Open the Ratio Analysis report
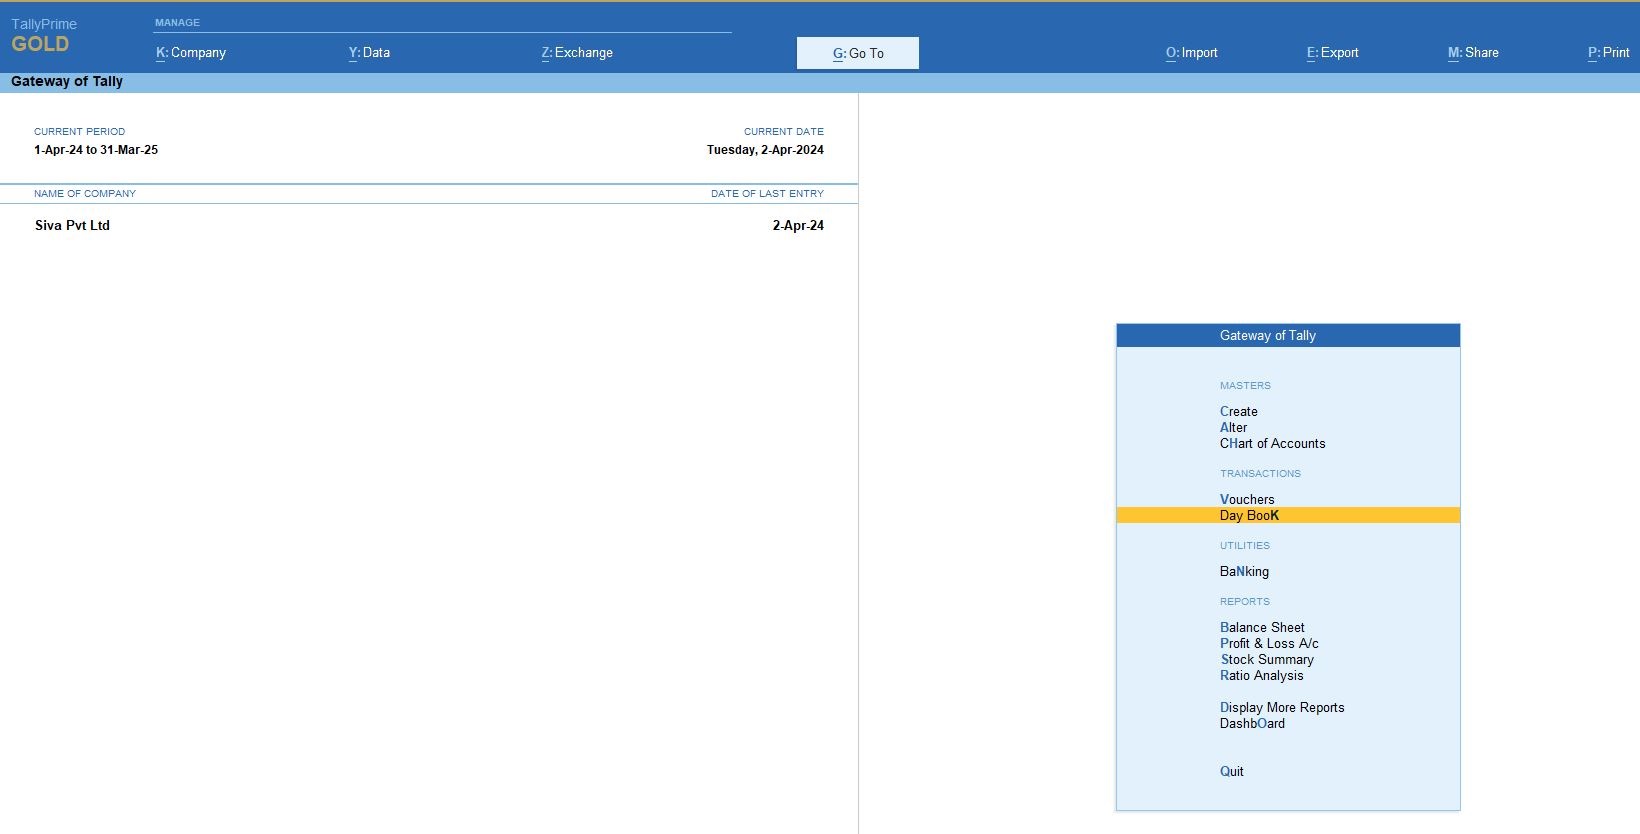 [x=1261, y=675]
